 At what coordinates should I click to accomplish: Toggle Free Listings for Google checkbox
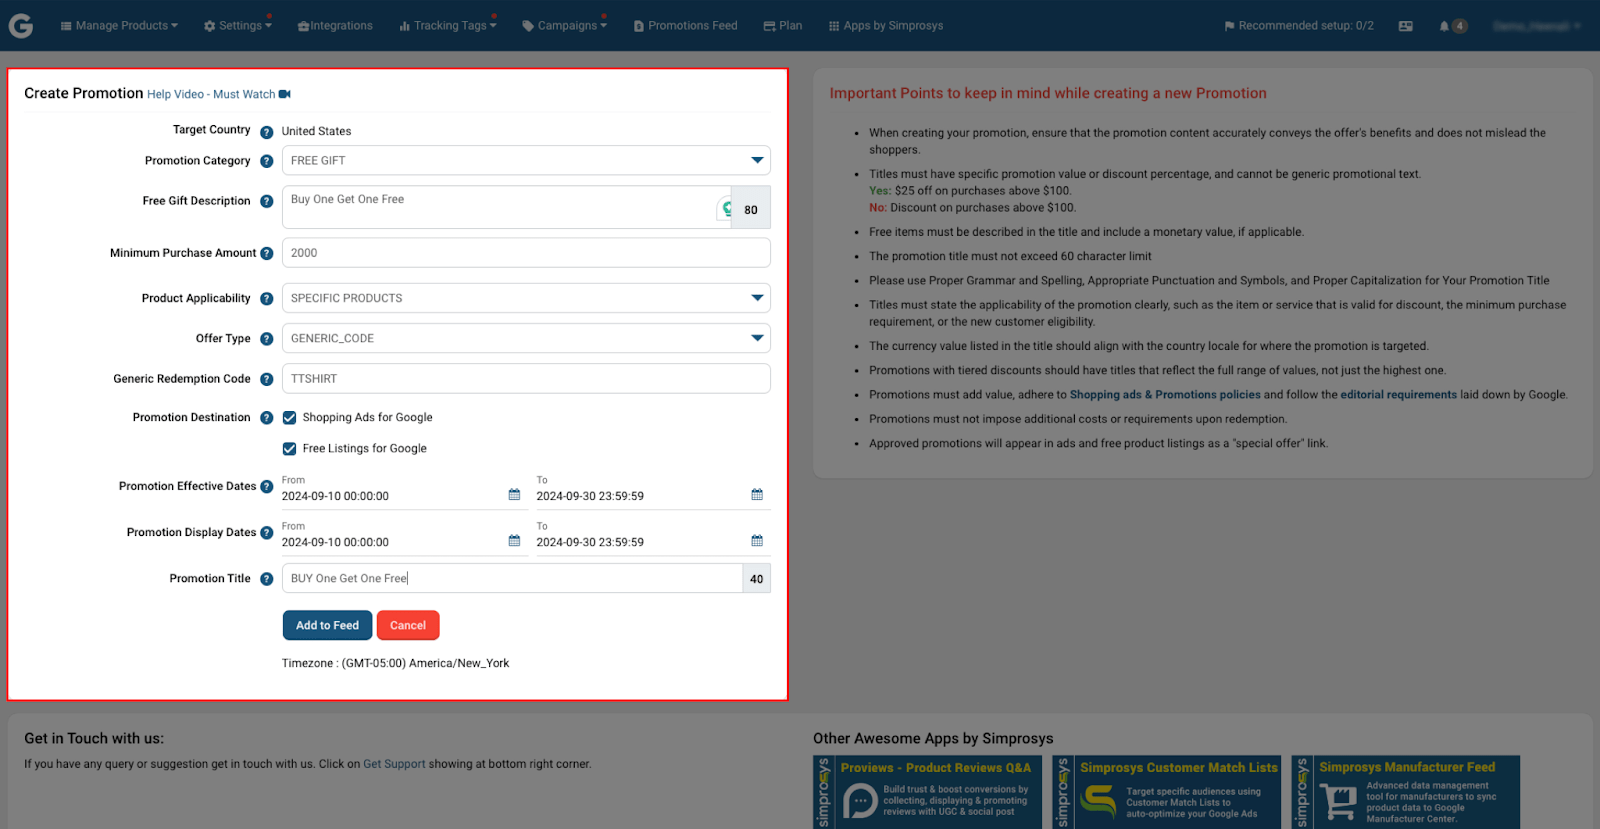[290, 449]
